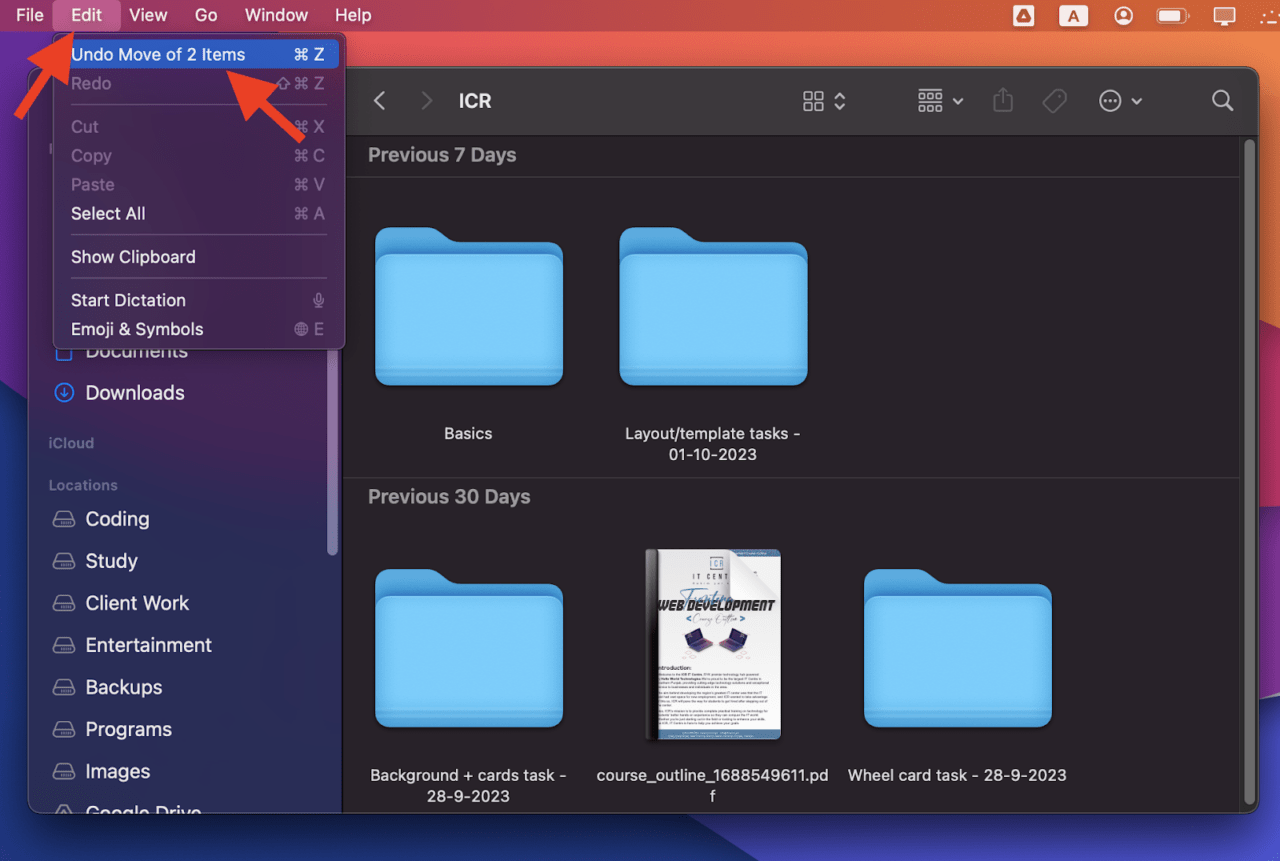Open the Basics folder icon

click(x=468, y=307)
